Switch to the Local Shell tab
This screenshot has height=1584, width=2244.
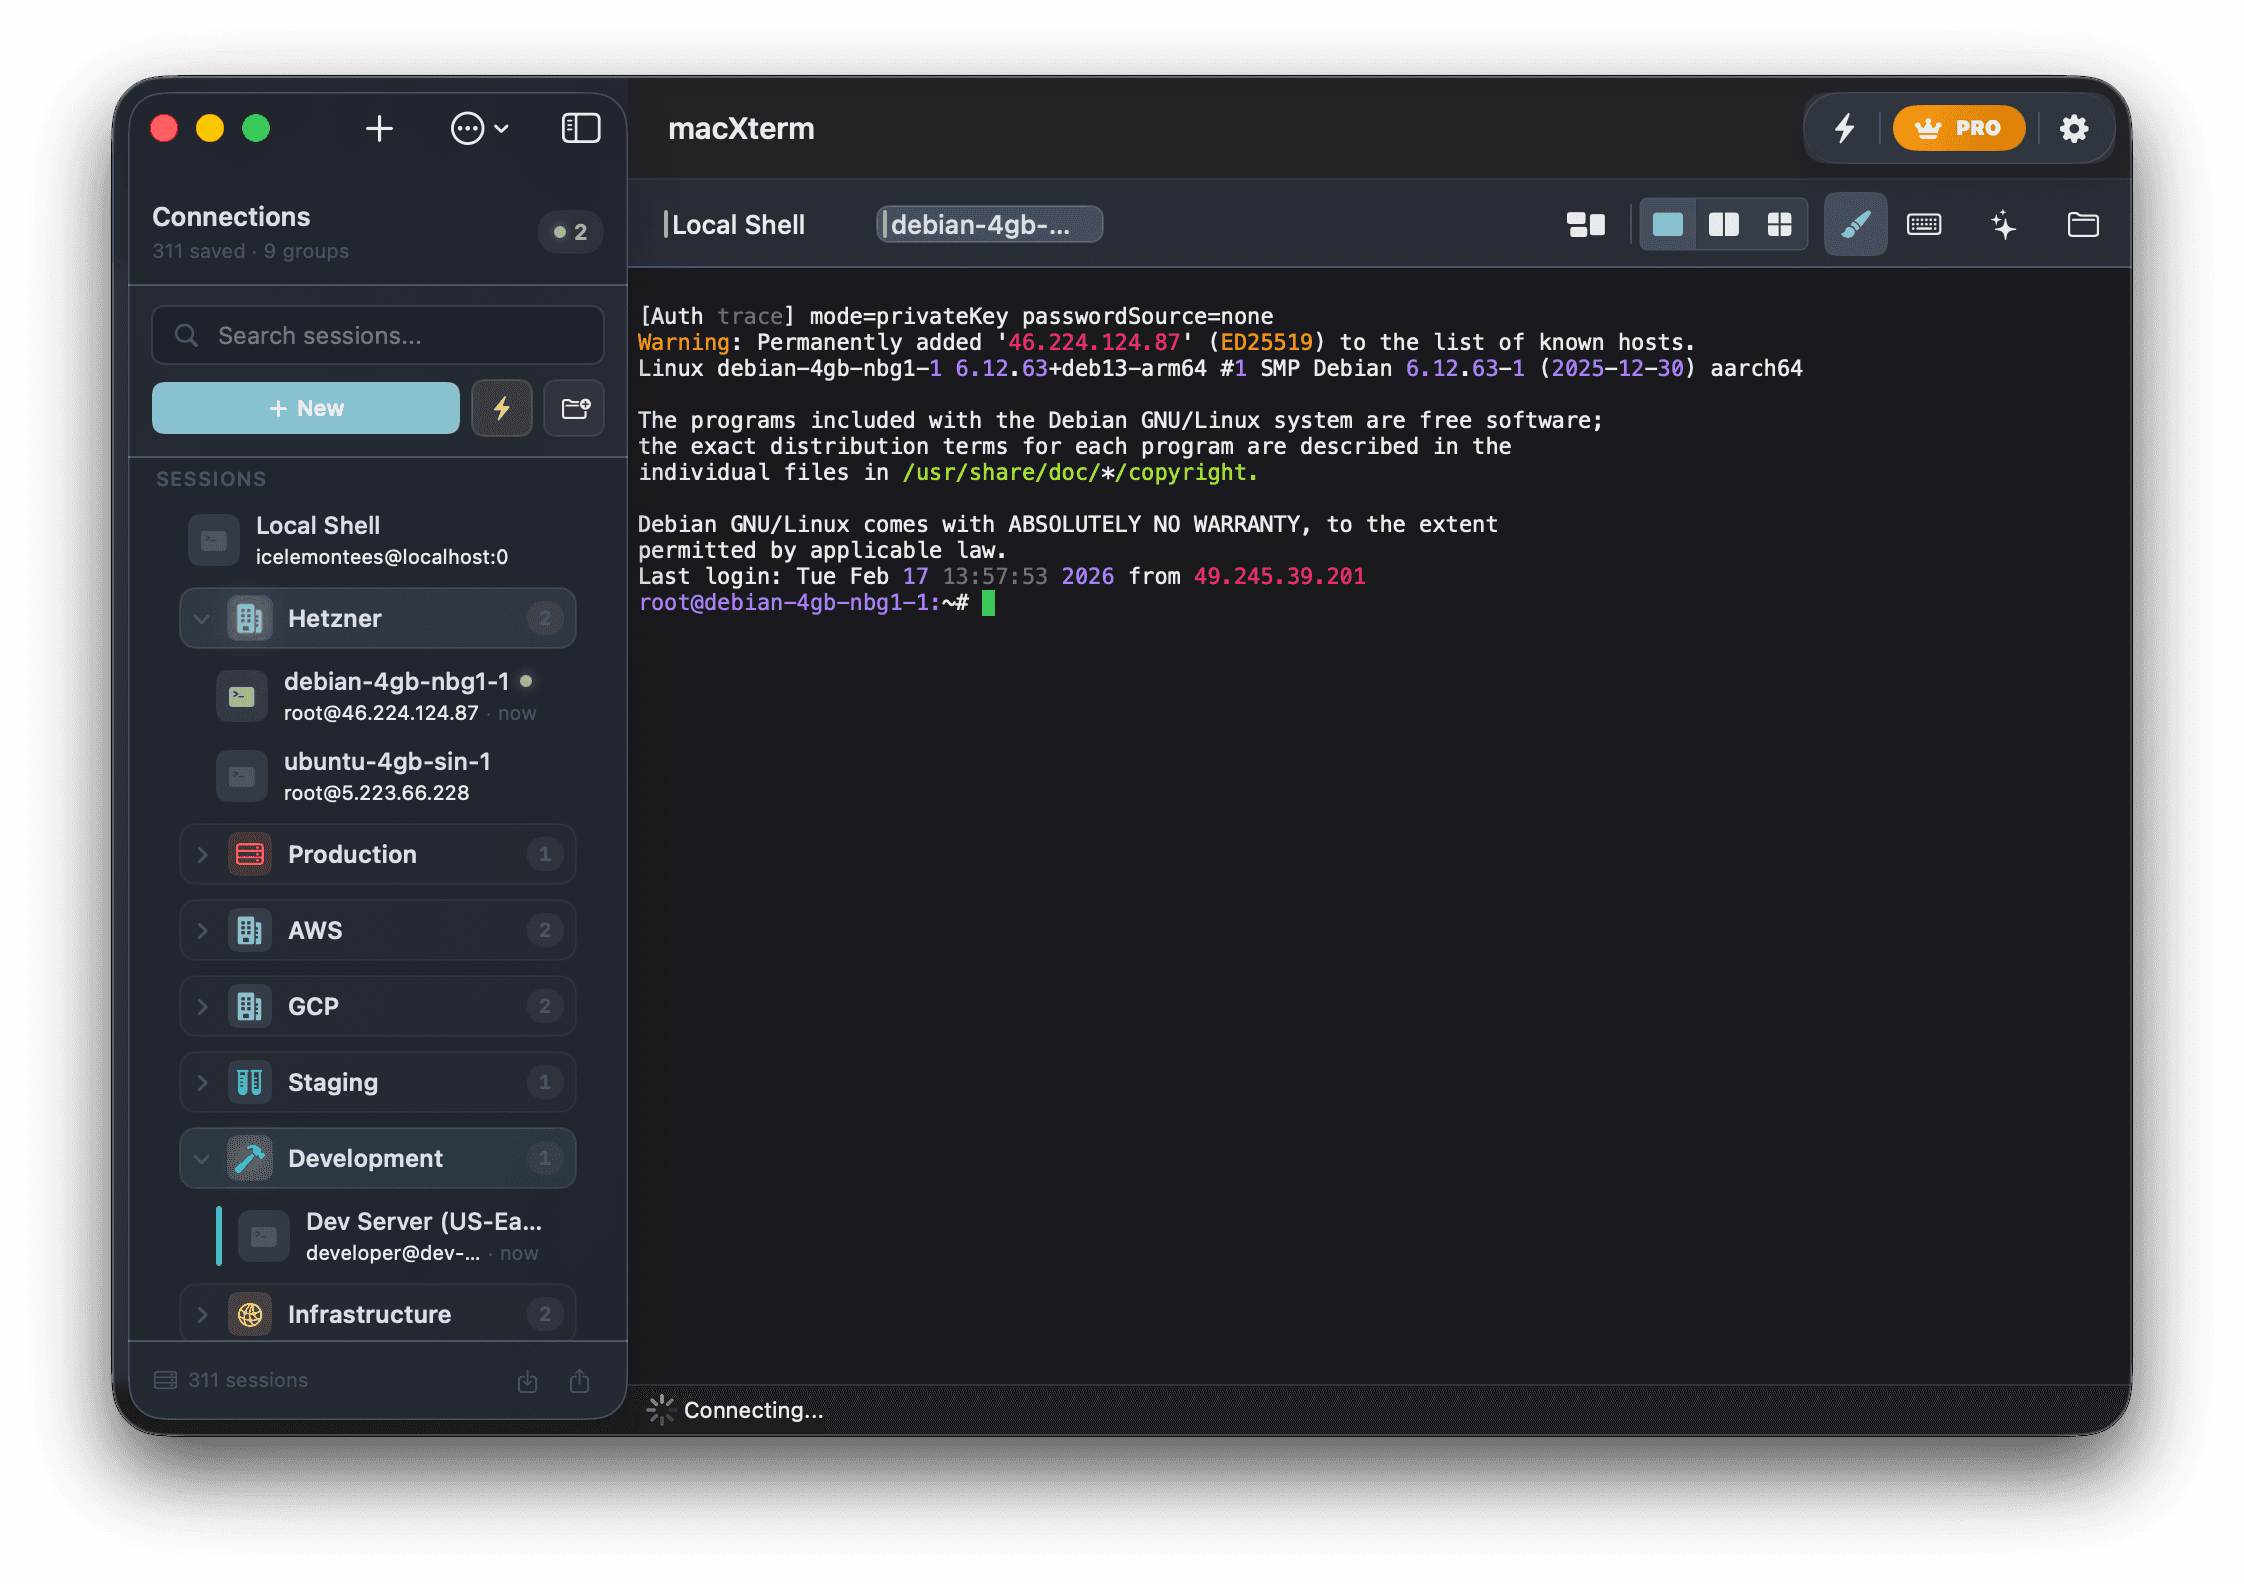coord(737,225)
